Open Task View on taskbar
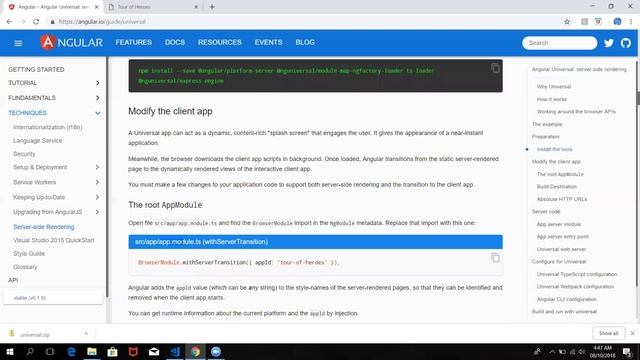This screenshot has width=640, height=360. click(50, 351)
